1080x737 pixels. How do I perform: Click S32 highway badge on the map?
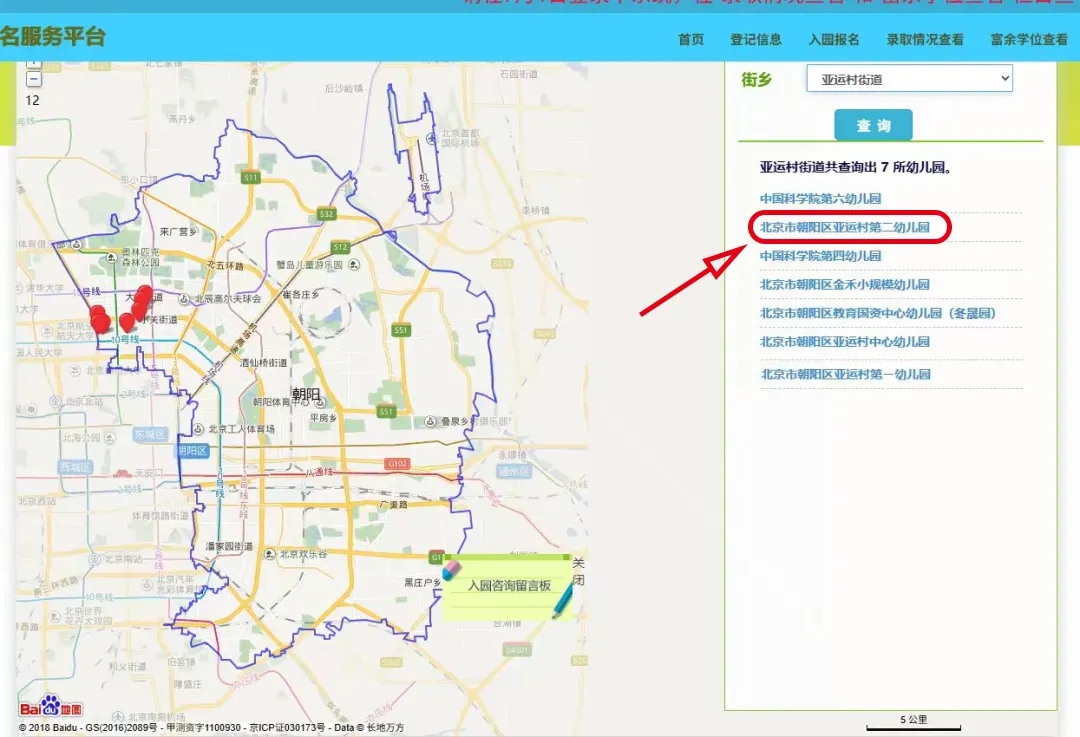326,214
